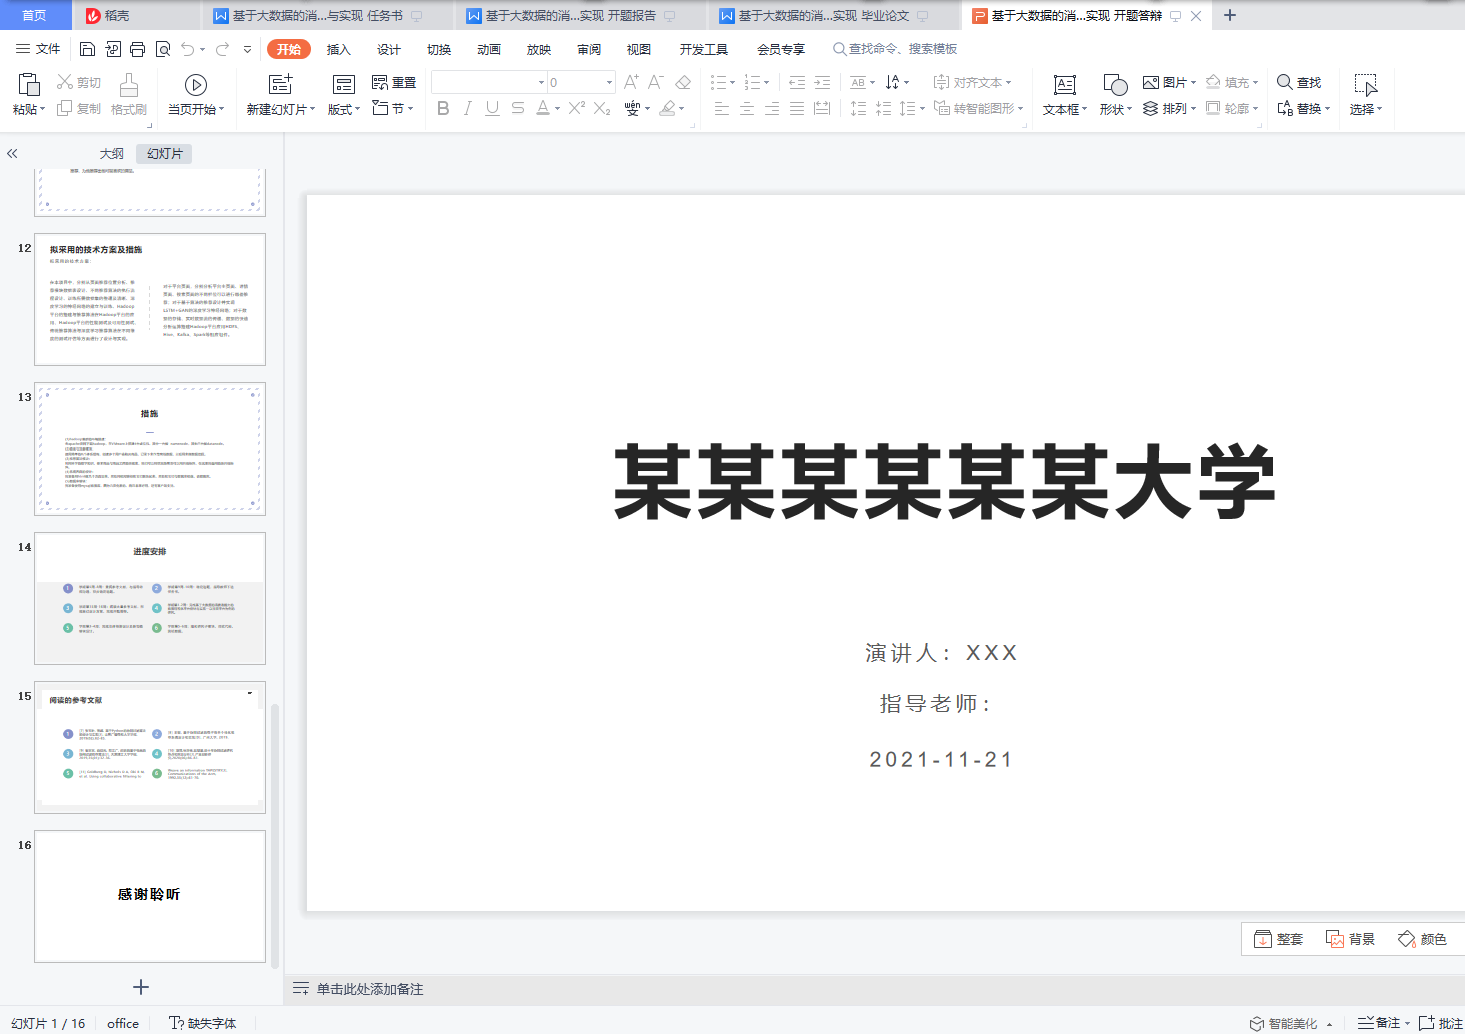This screenshot has height=1034, width=1465.
Task: Toggle subscript formatting
Action: tap(602, 108)
